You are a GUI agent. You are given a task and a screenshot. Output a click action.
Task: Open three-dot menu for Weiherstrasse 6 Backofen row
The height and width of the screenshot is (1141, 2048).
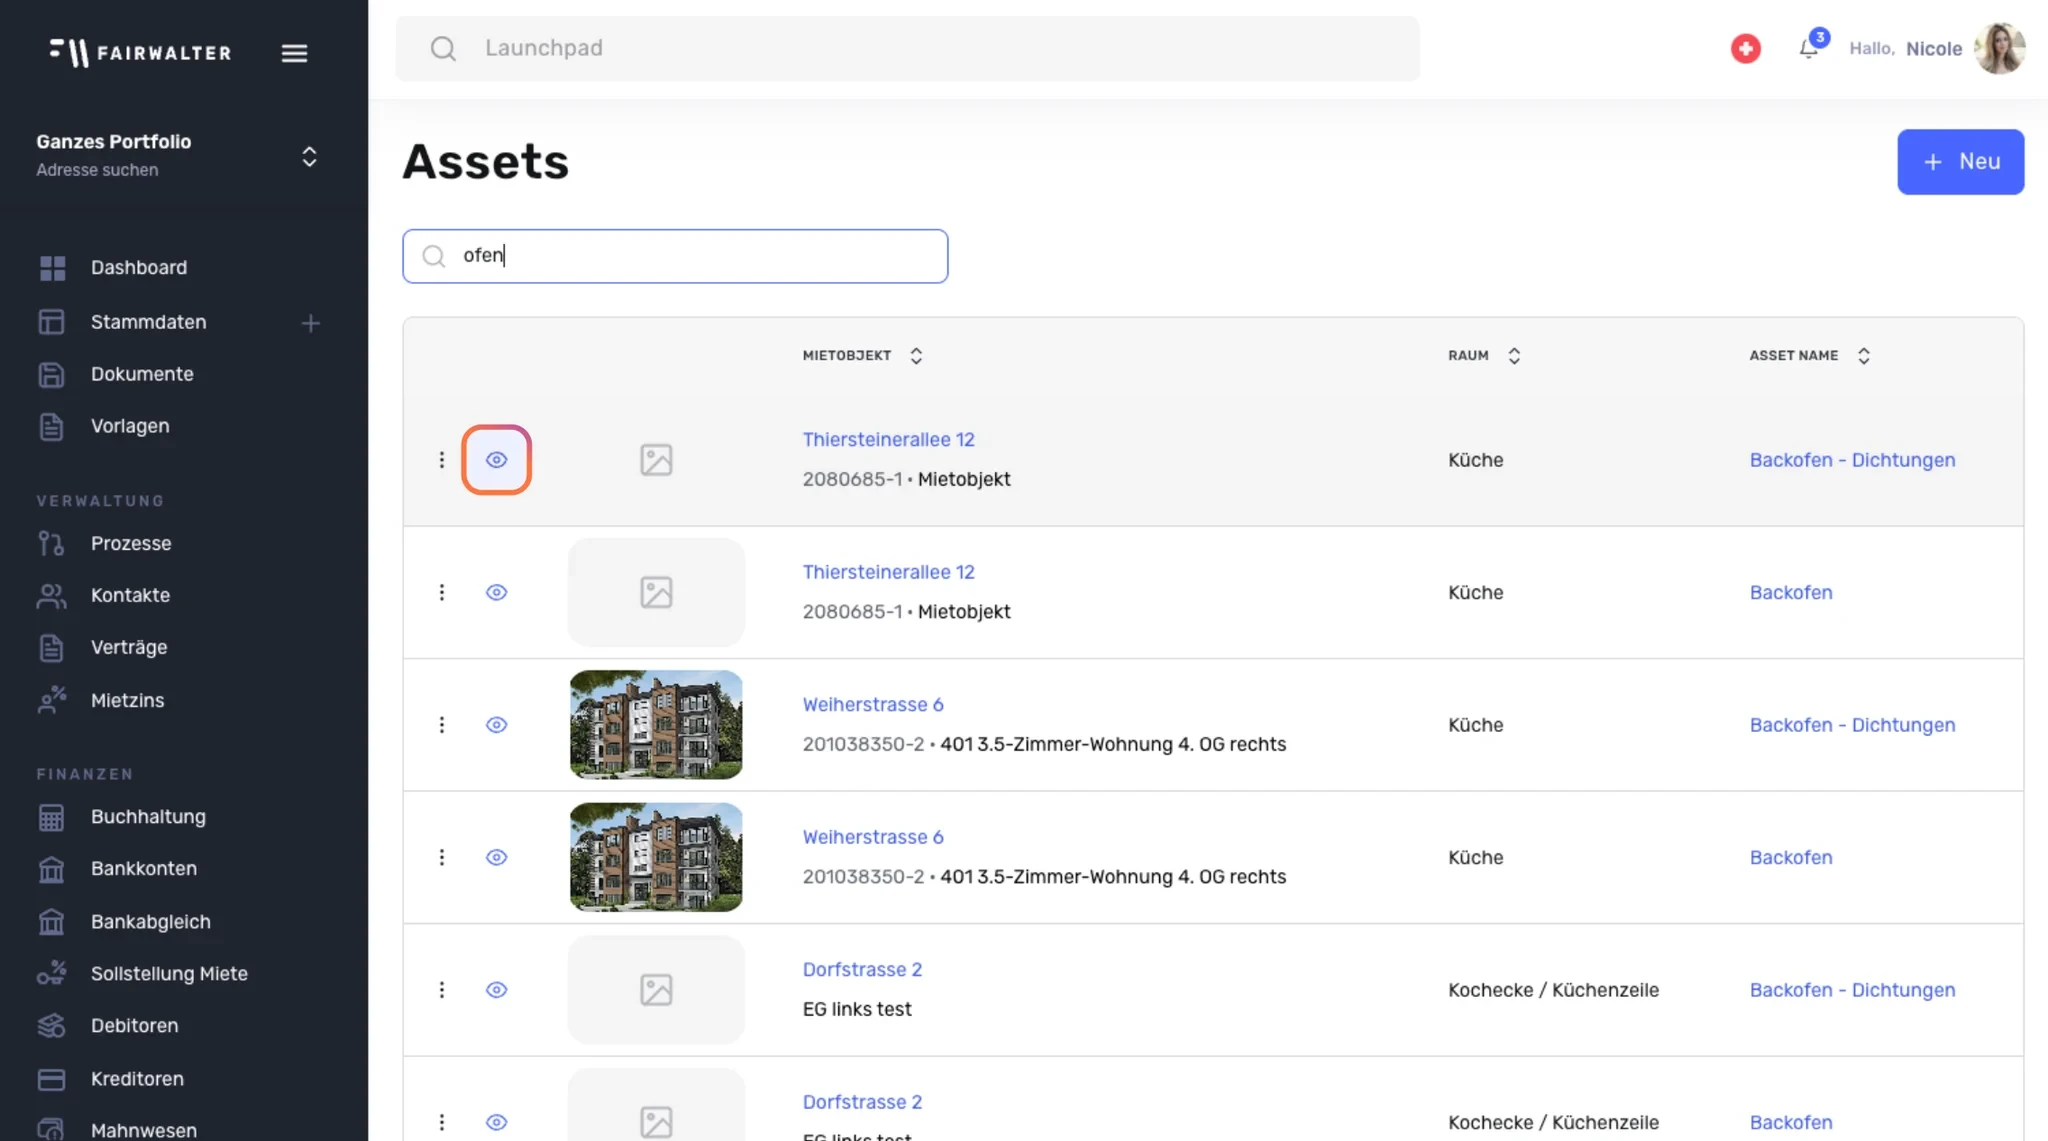pyautogui.click(x=441, y=857)
